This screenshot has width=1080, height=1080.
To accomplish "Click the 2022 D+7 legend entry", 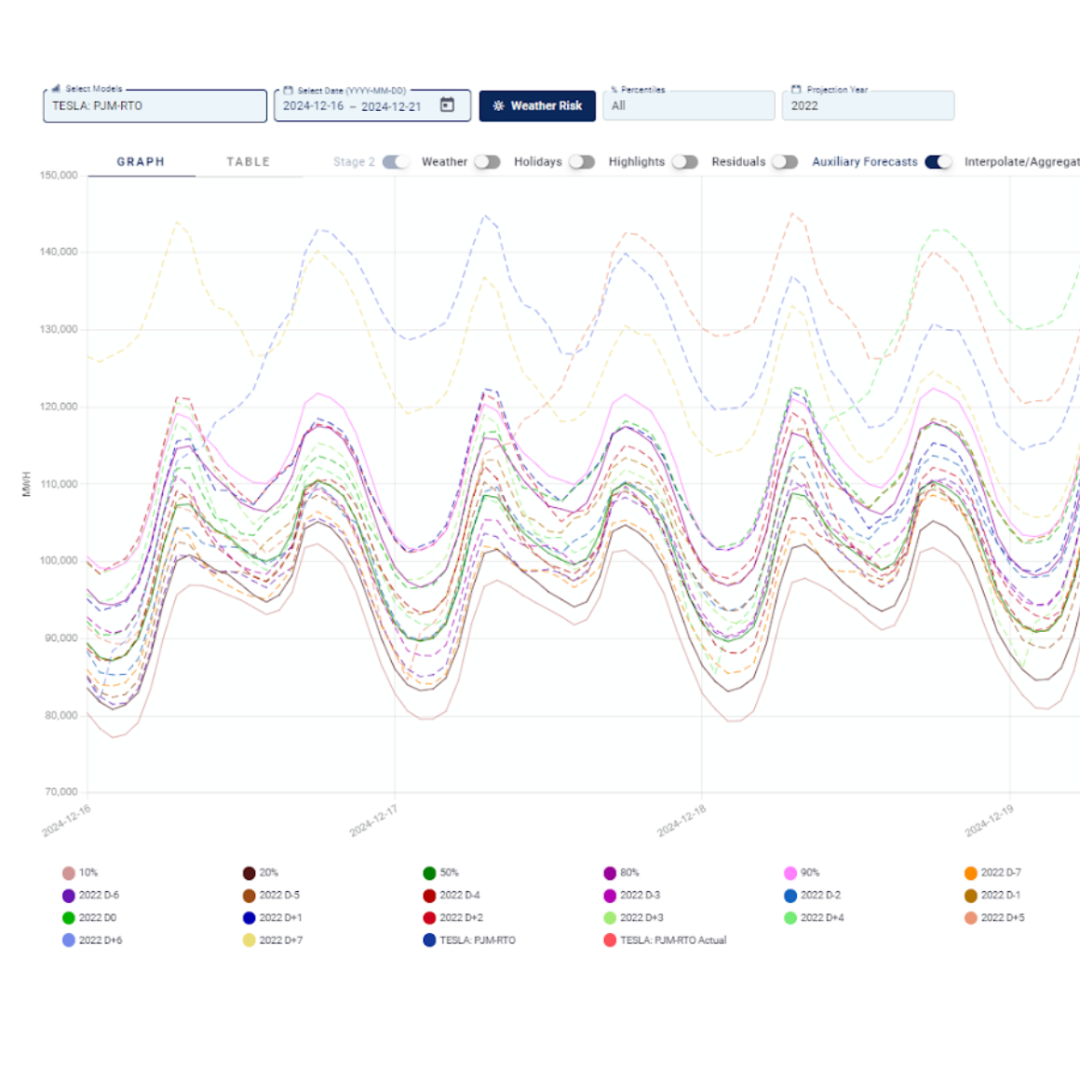I will [x=271, y=940].
